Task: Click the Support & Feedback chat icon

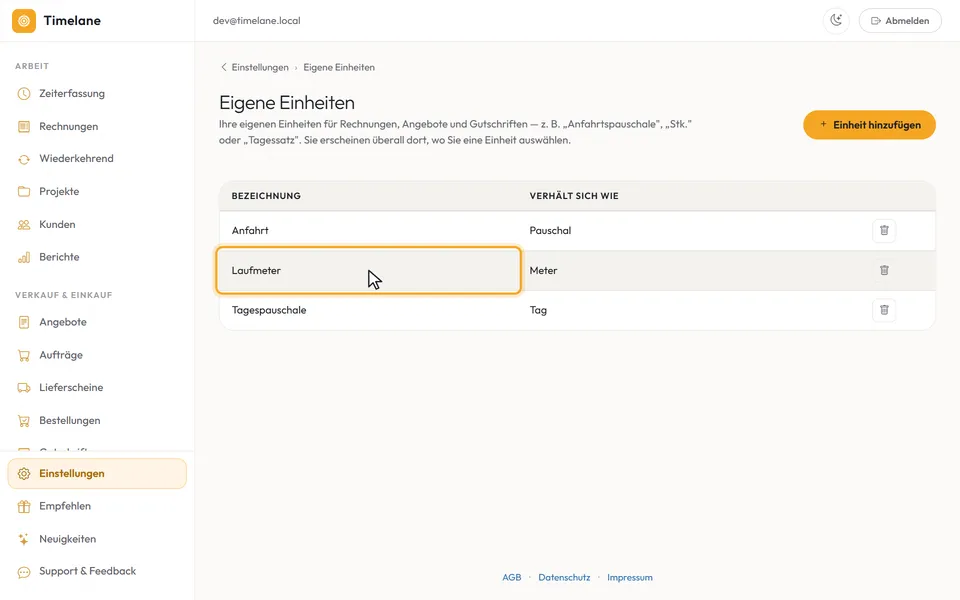Action: (x=24, y=572)
